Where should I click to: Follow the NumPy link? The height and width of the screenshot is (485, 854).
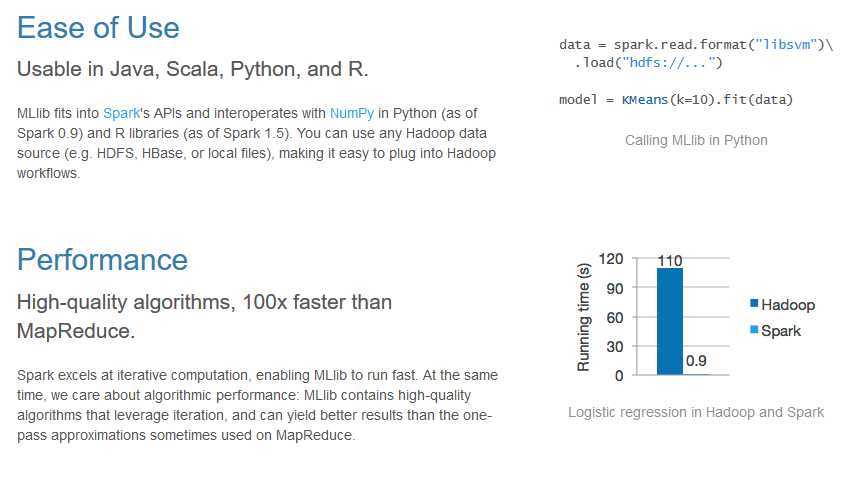[x=352, y=113]
